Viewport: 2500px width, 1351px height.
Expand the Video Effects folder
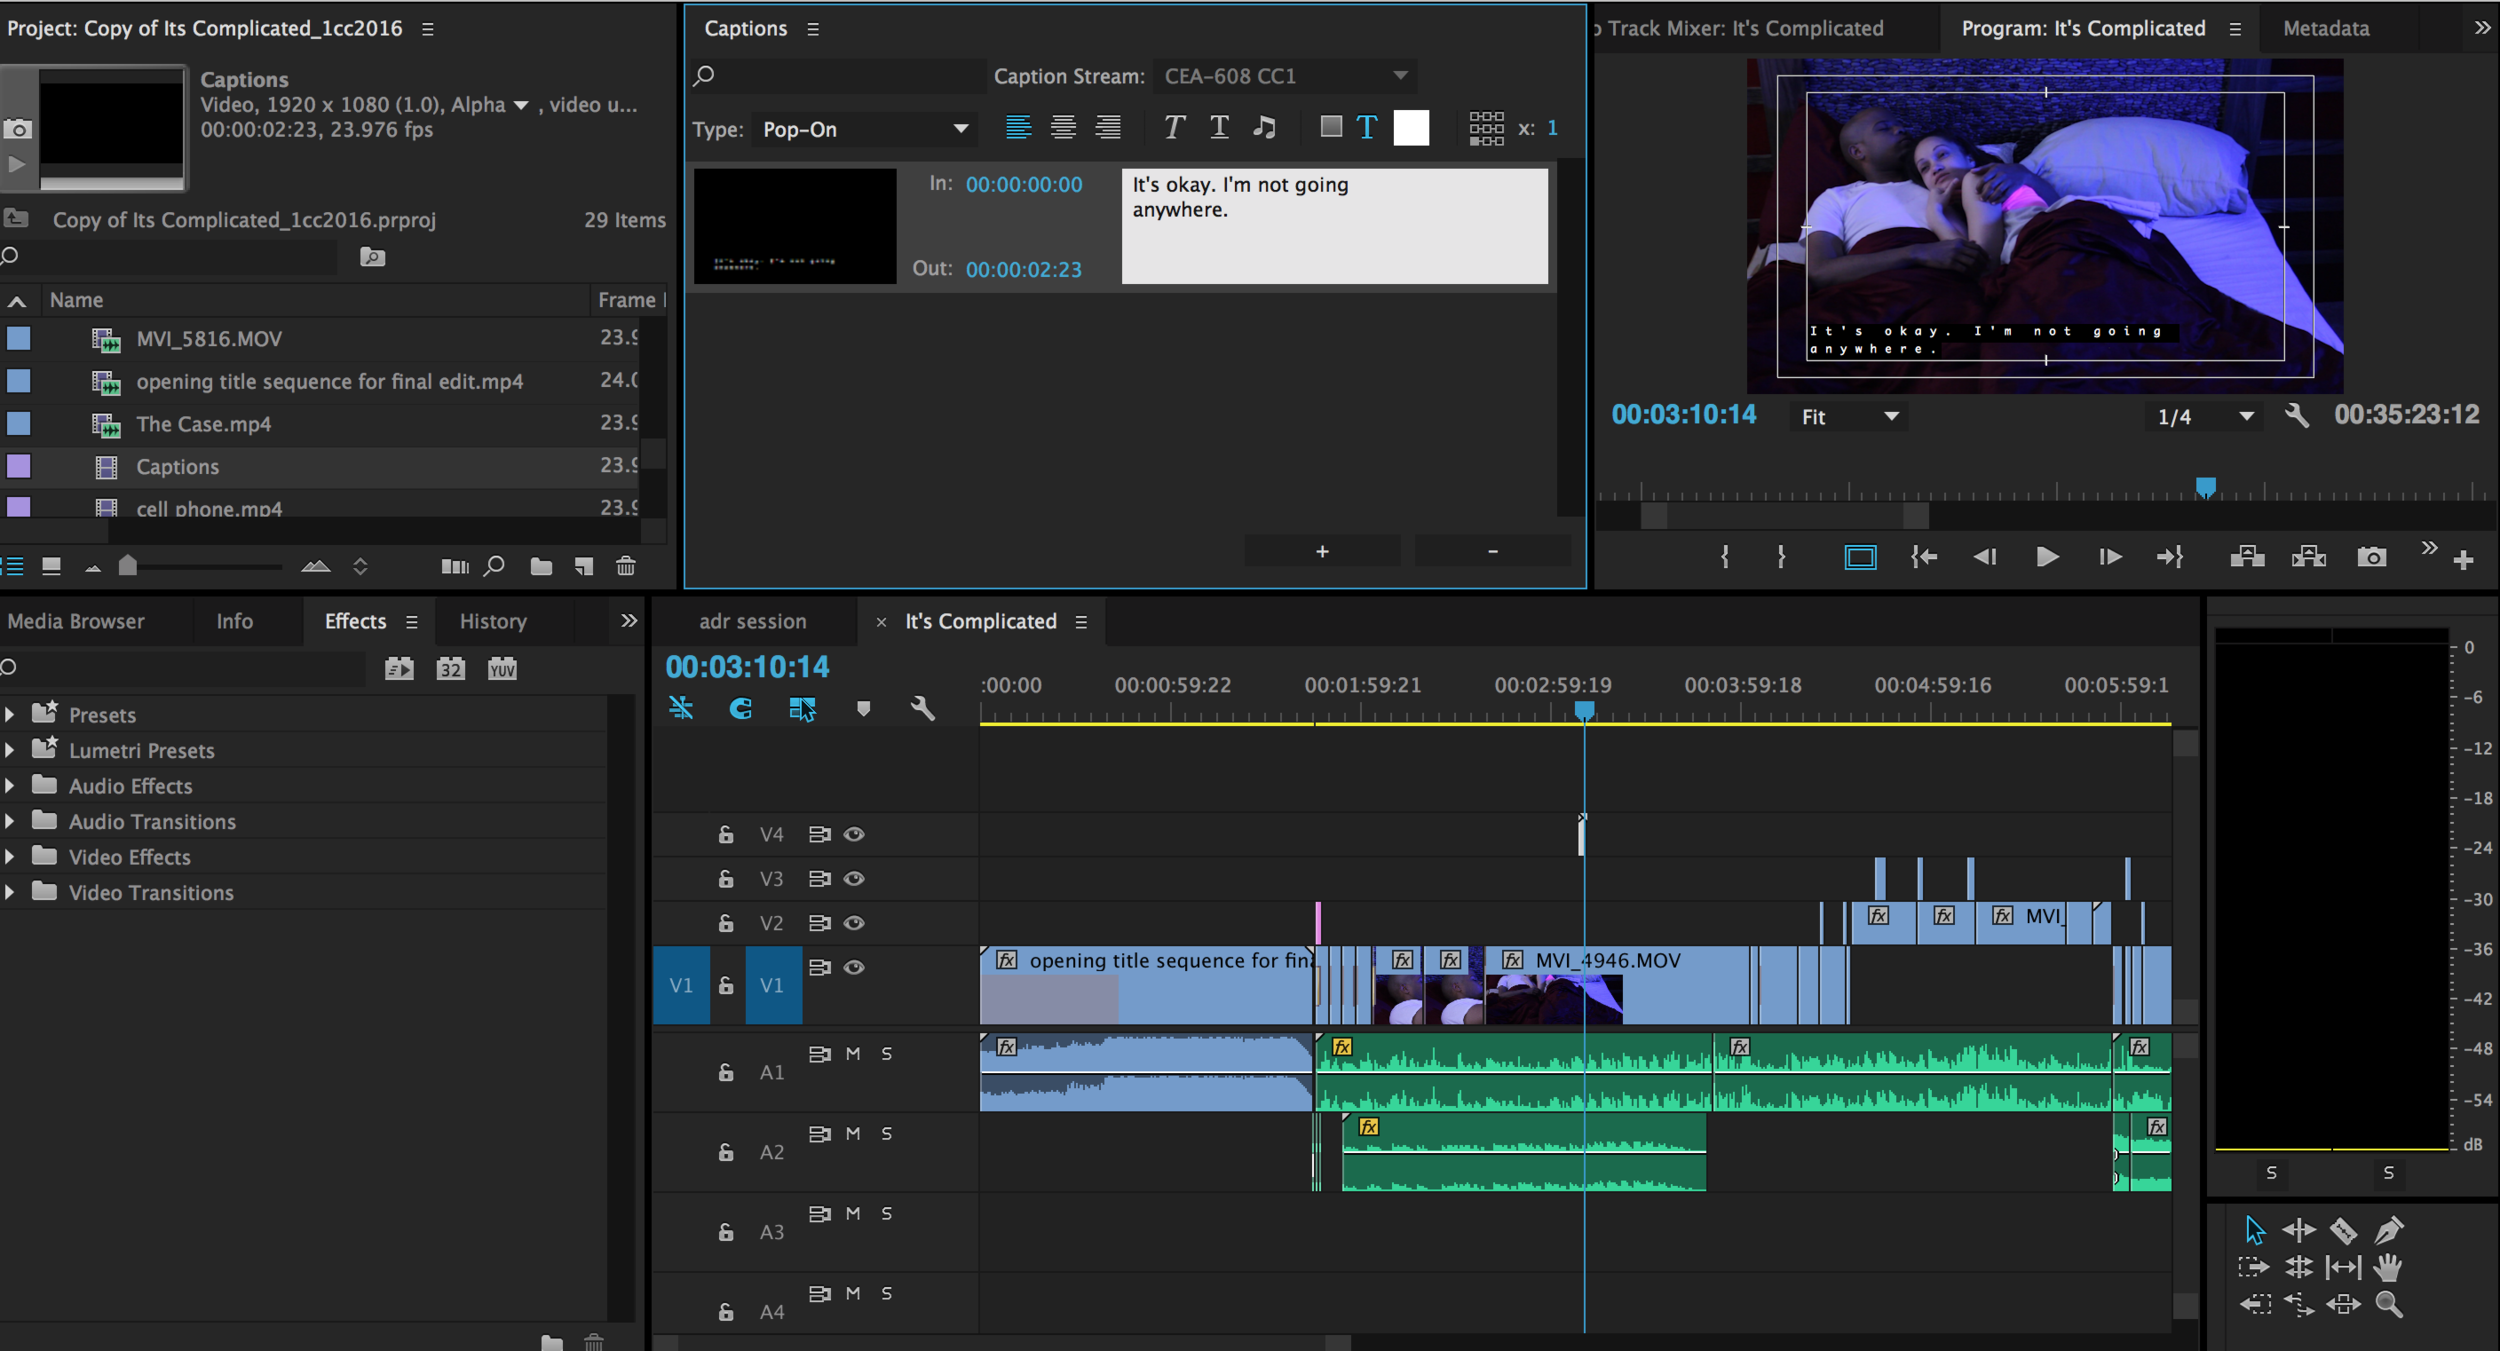coord(10,857)
